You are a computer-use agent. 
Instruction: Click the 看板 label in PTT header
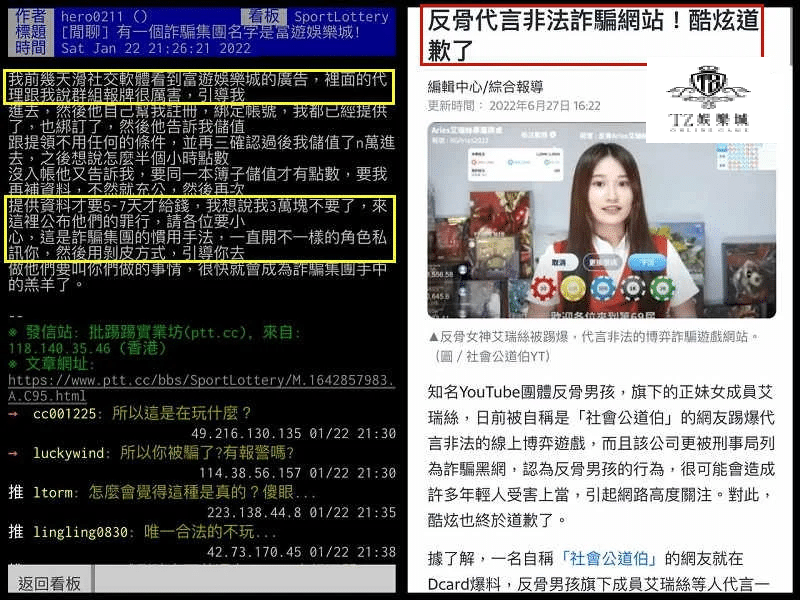(x=264, y=16)
